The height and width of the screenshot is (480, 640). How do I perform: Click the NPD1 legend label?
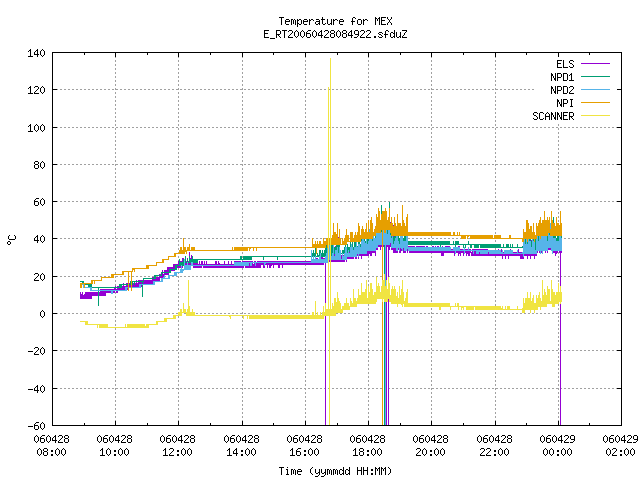coord(562,77)
